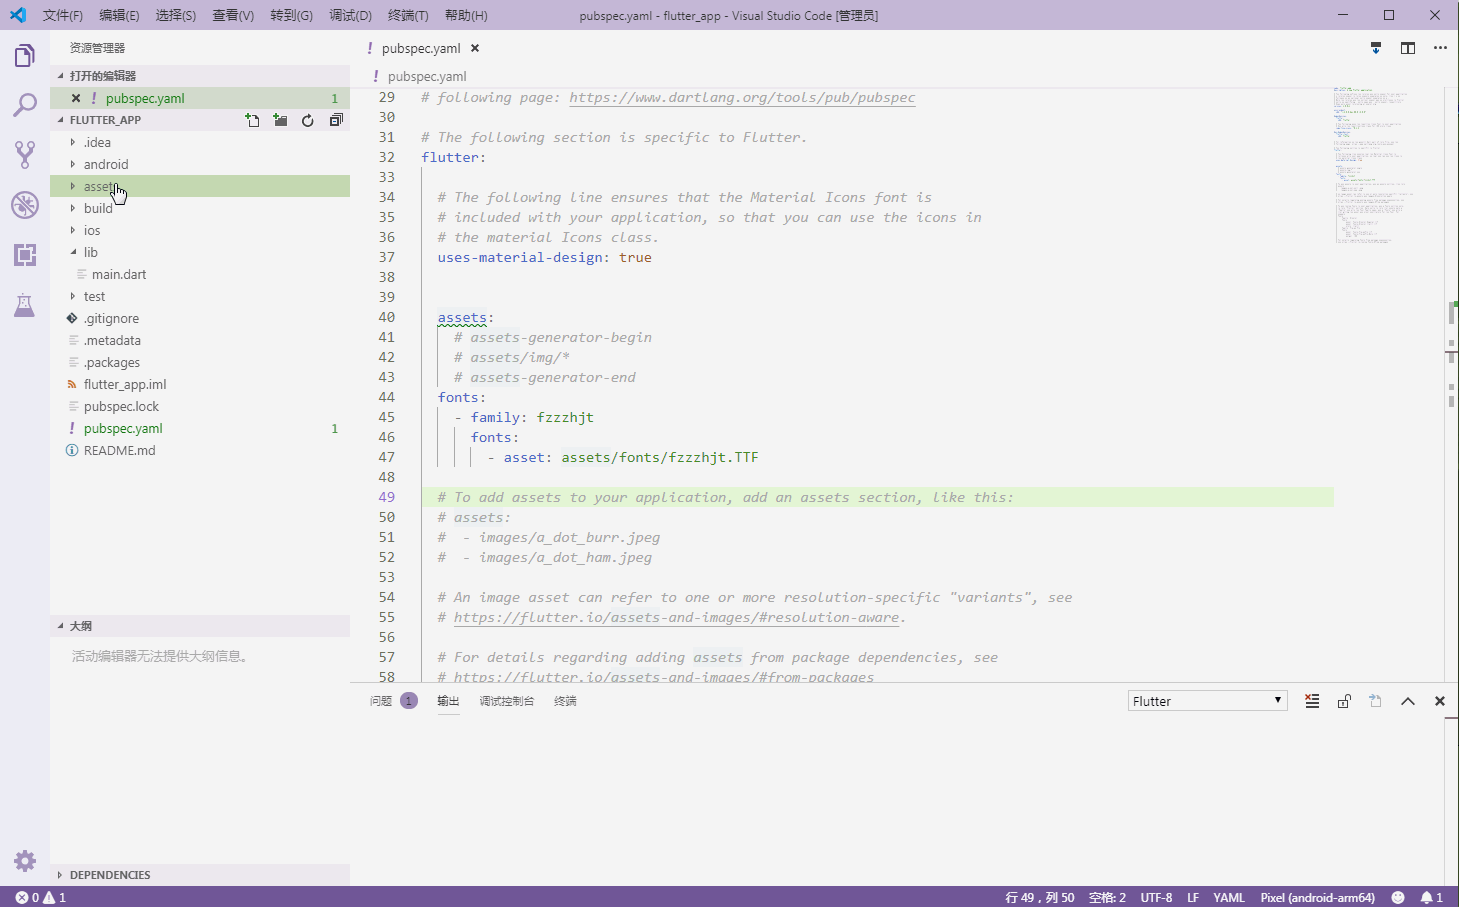This screenshot has width=1459, height=907.
Task: Expand the build folder
Action: pos(200,208)
